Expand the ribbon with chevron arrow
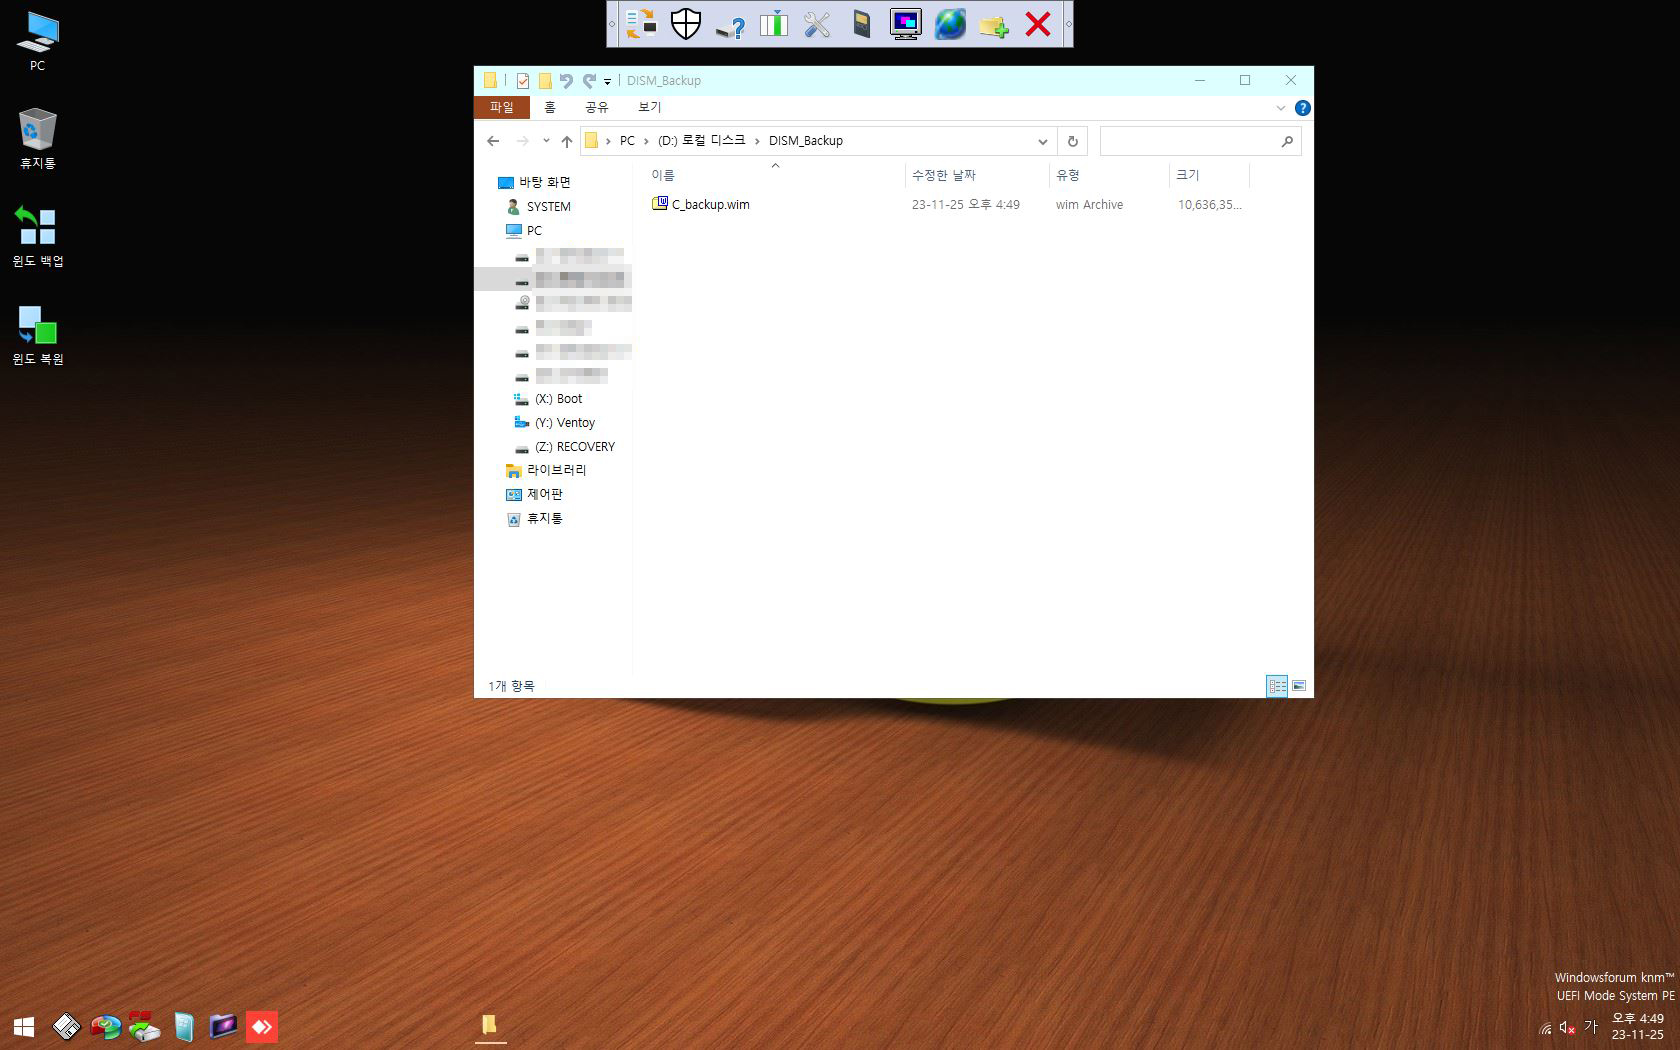Image resolution: width=1680 pixels, height=1050 pixels. [x=1281, y=108]
